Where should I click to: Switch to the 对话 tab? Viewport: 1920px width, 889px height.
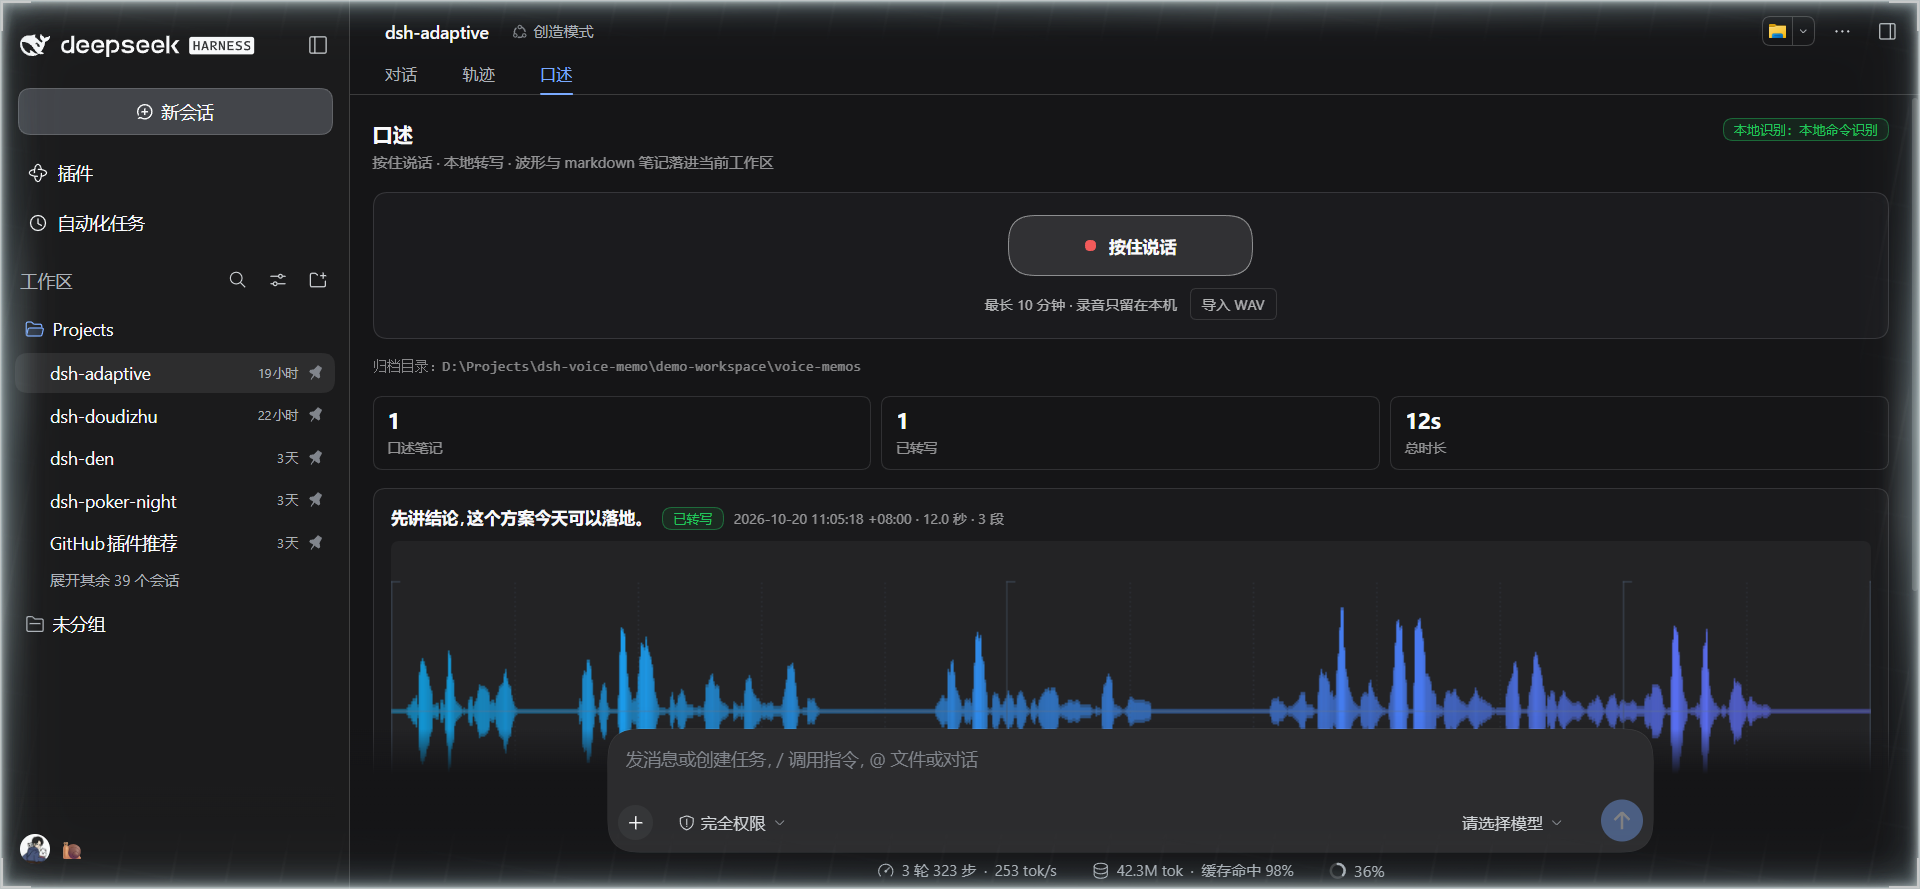click(x=401, y=75)
